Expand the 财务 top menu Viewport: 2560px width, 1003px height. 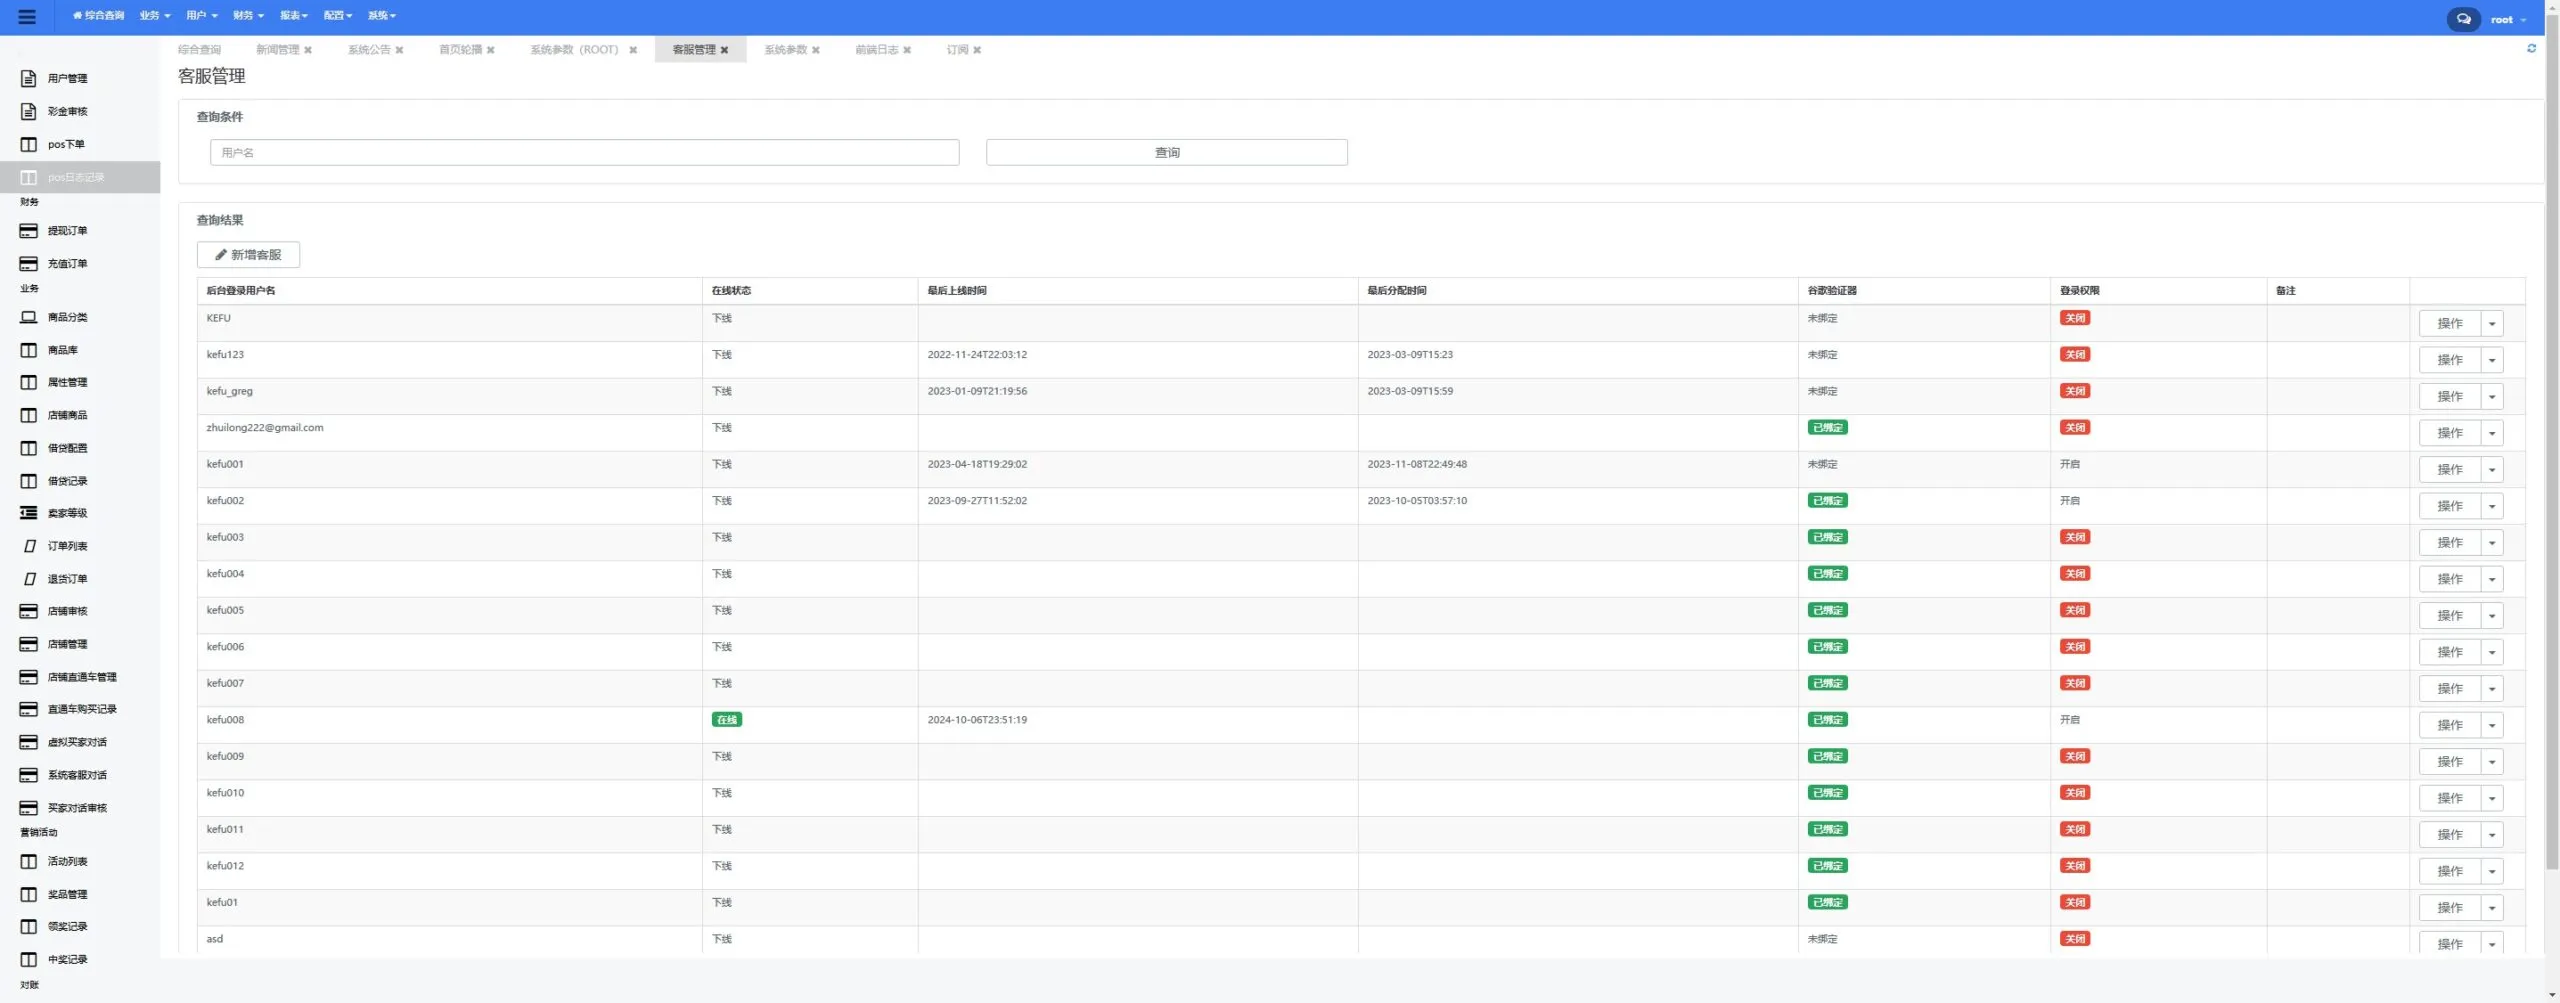point(248,16)
